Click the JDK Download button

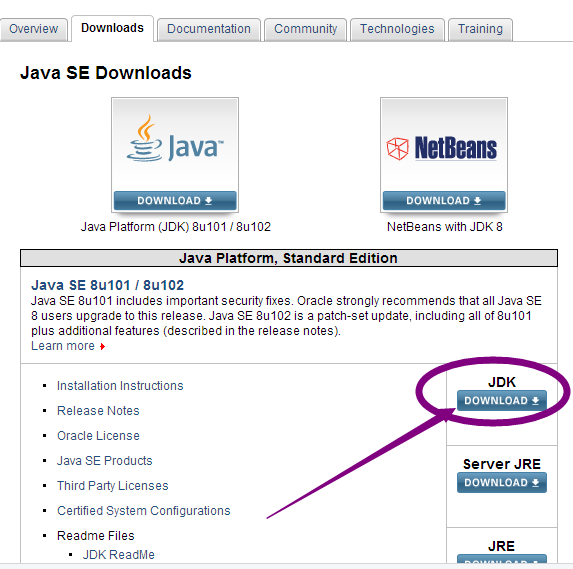pyautogui.click(x=502, y=401)
